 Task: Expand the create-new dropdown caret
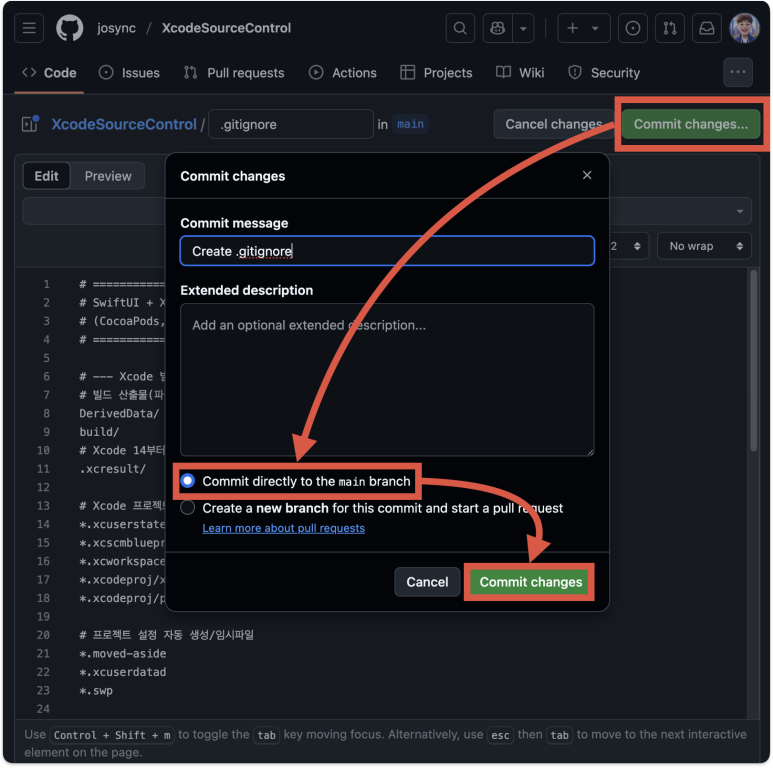pyautogui.click(x=595, y=28)
